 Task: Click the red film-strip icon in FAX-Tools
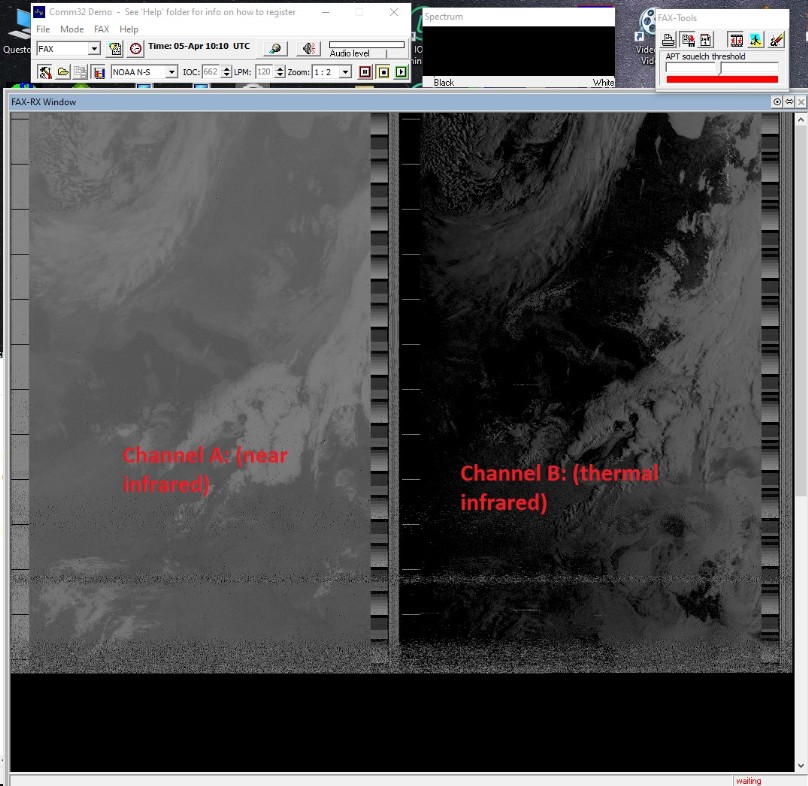click(736, 40)
